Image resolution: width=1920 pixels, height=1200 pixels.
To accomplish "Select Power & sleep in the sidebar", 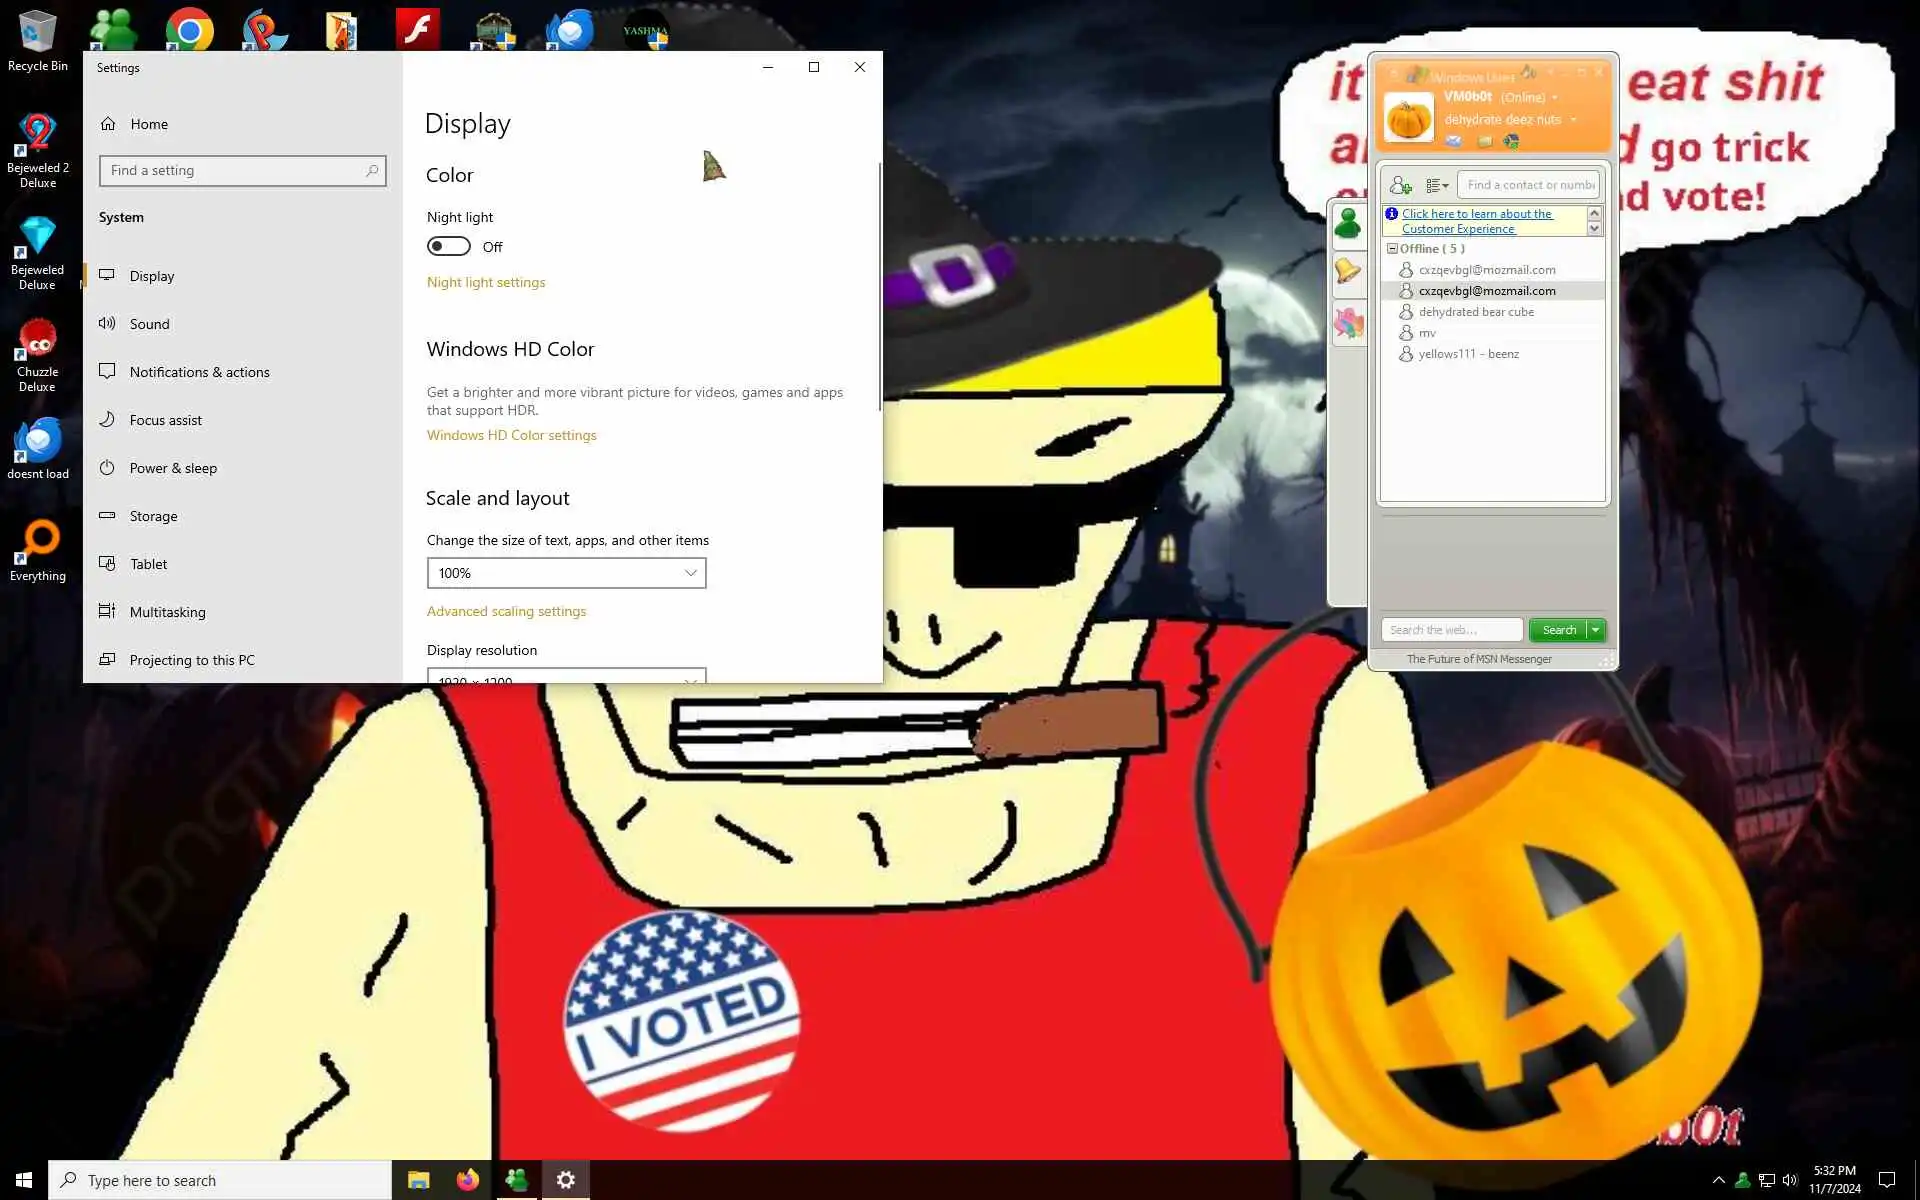I will (x=173, y=468).
